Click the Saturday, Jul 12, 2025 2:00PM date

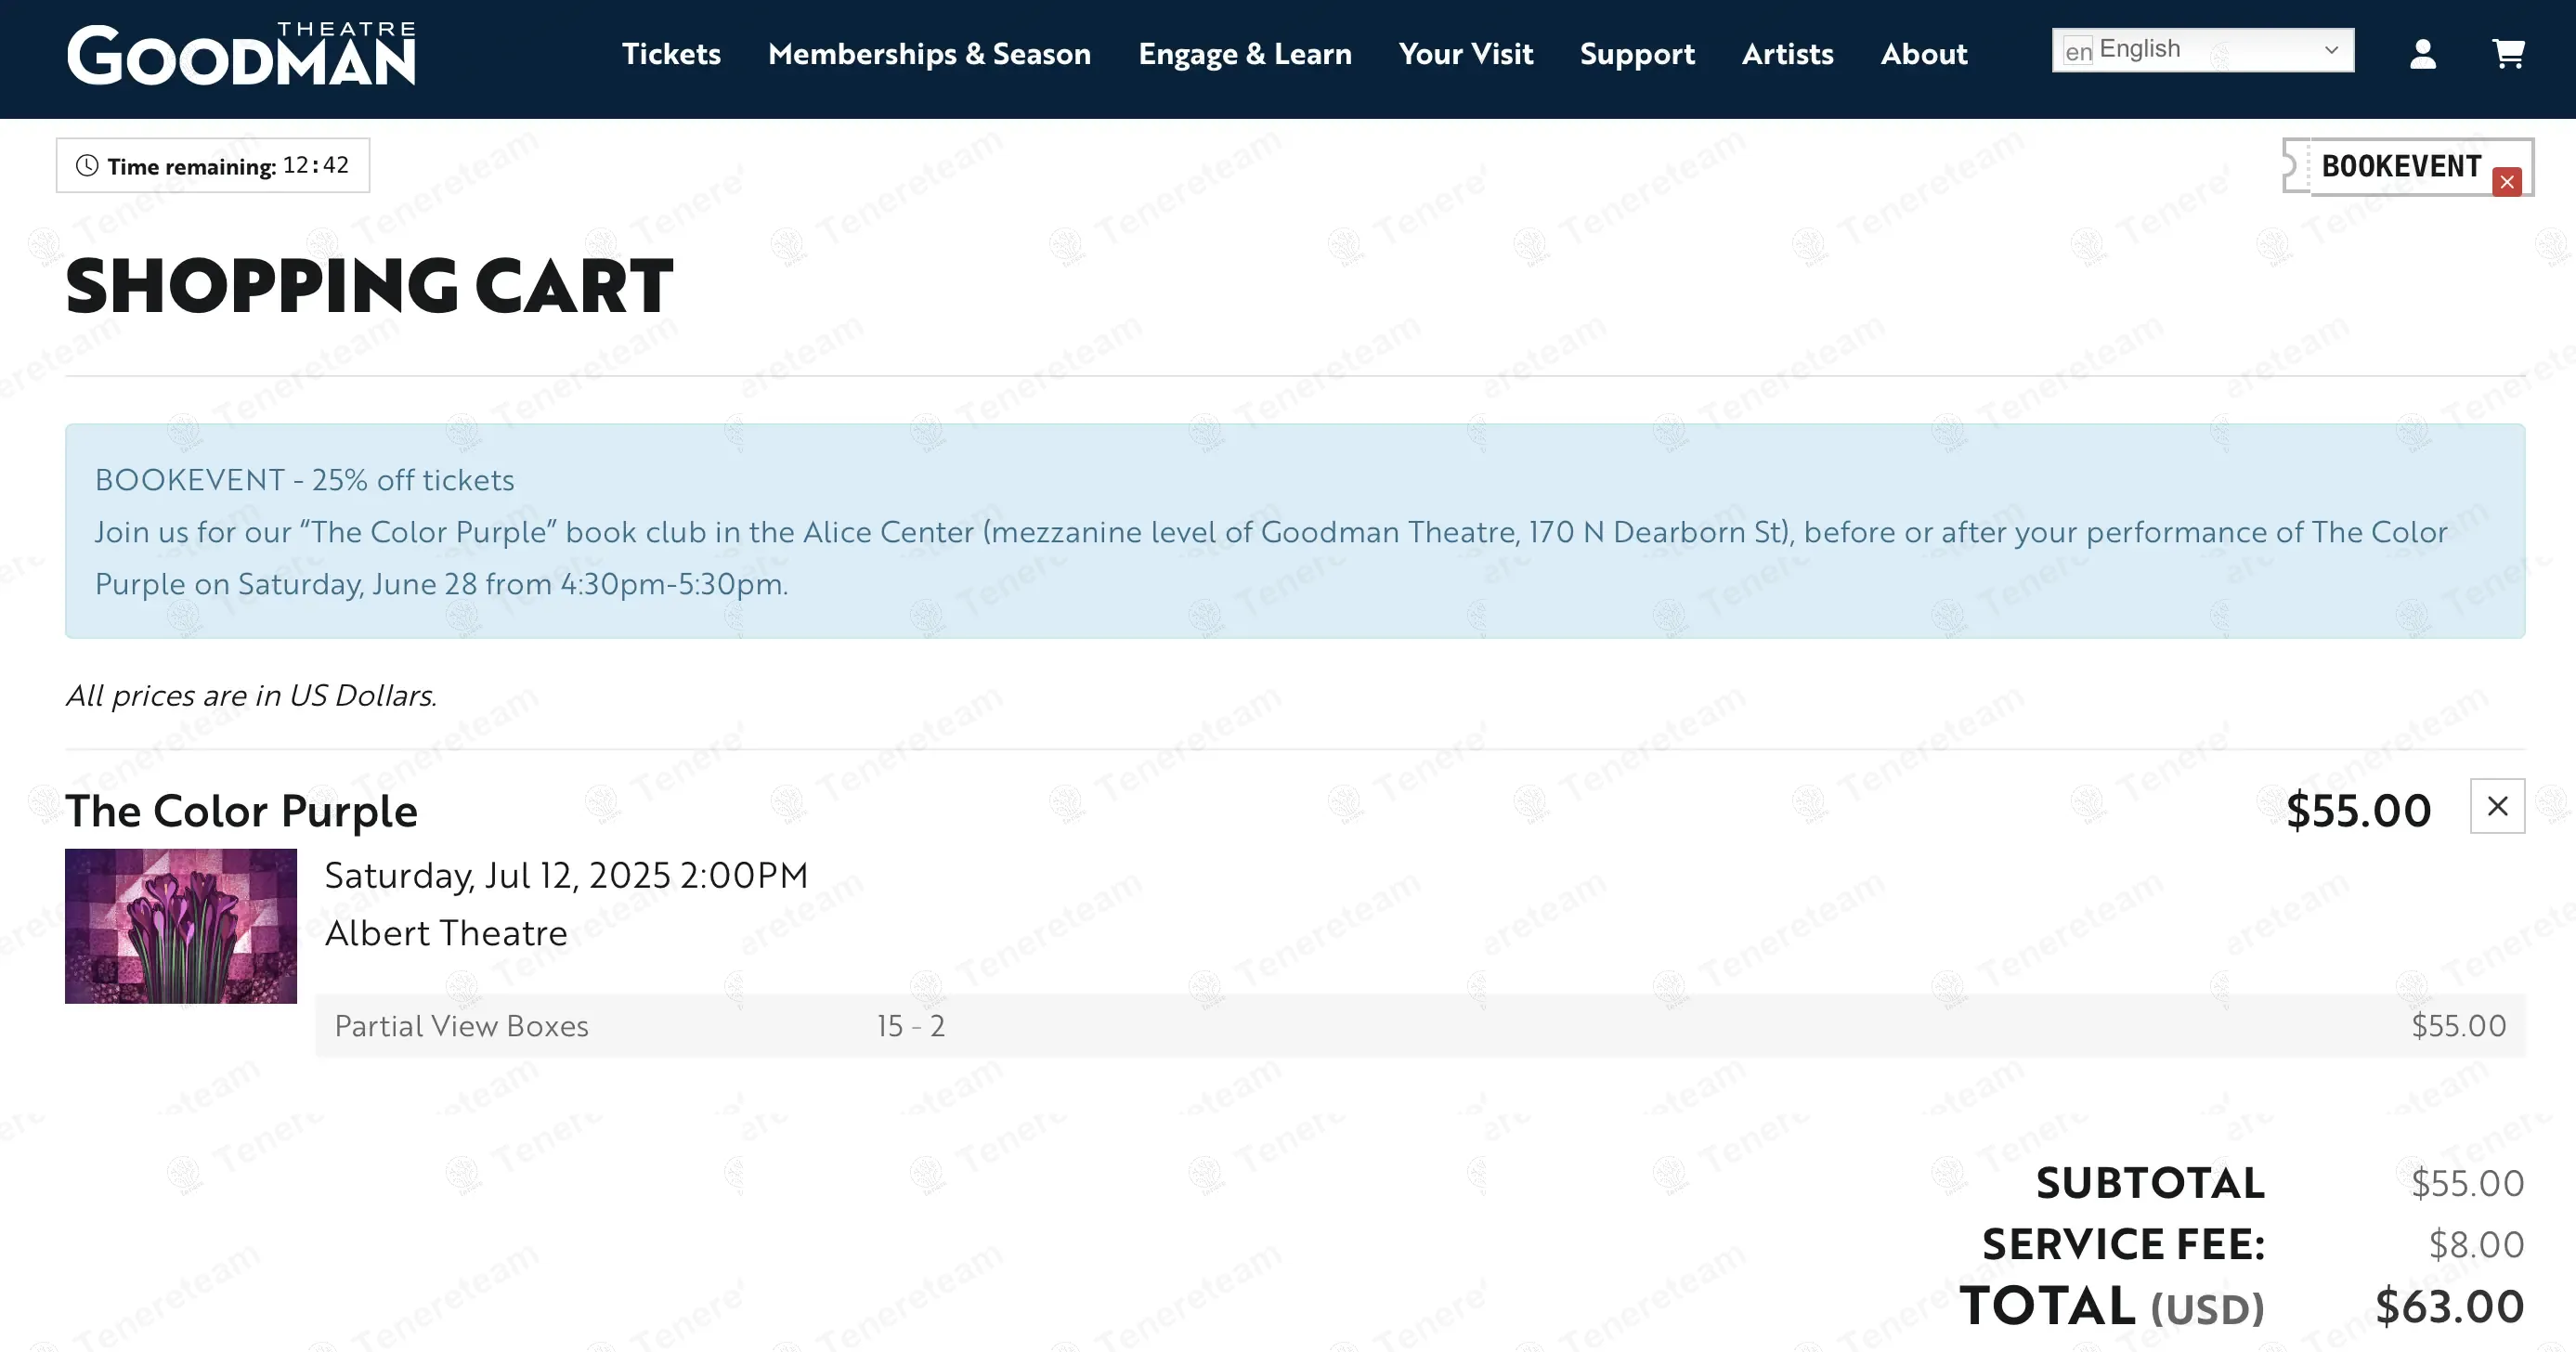pos(566,876)
